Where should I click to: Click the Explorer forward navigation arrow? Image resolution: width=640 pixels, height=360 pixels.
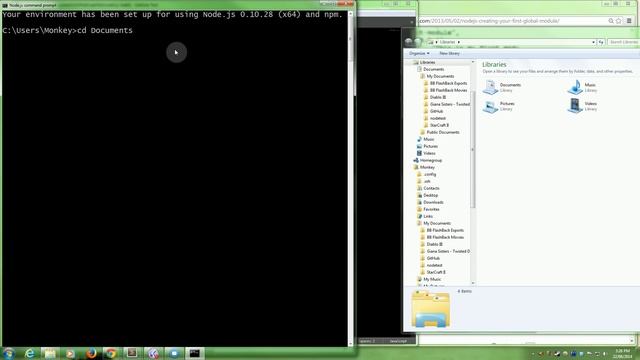(418, 42)
